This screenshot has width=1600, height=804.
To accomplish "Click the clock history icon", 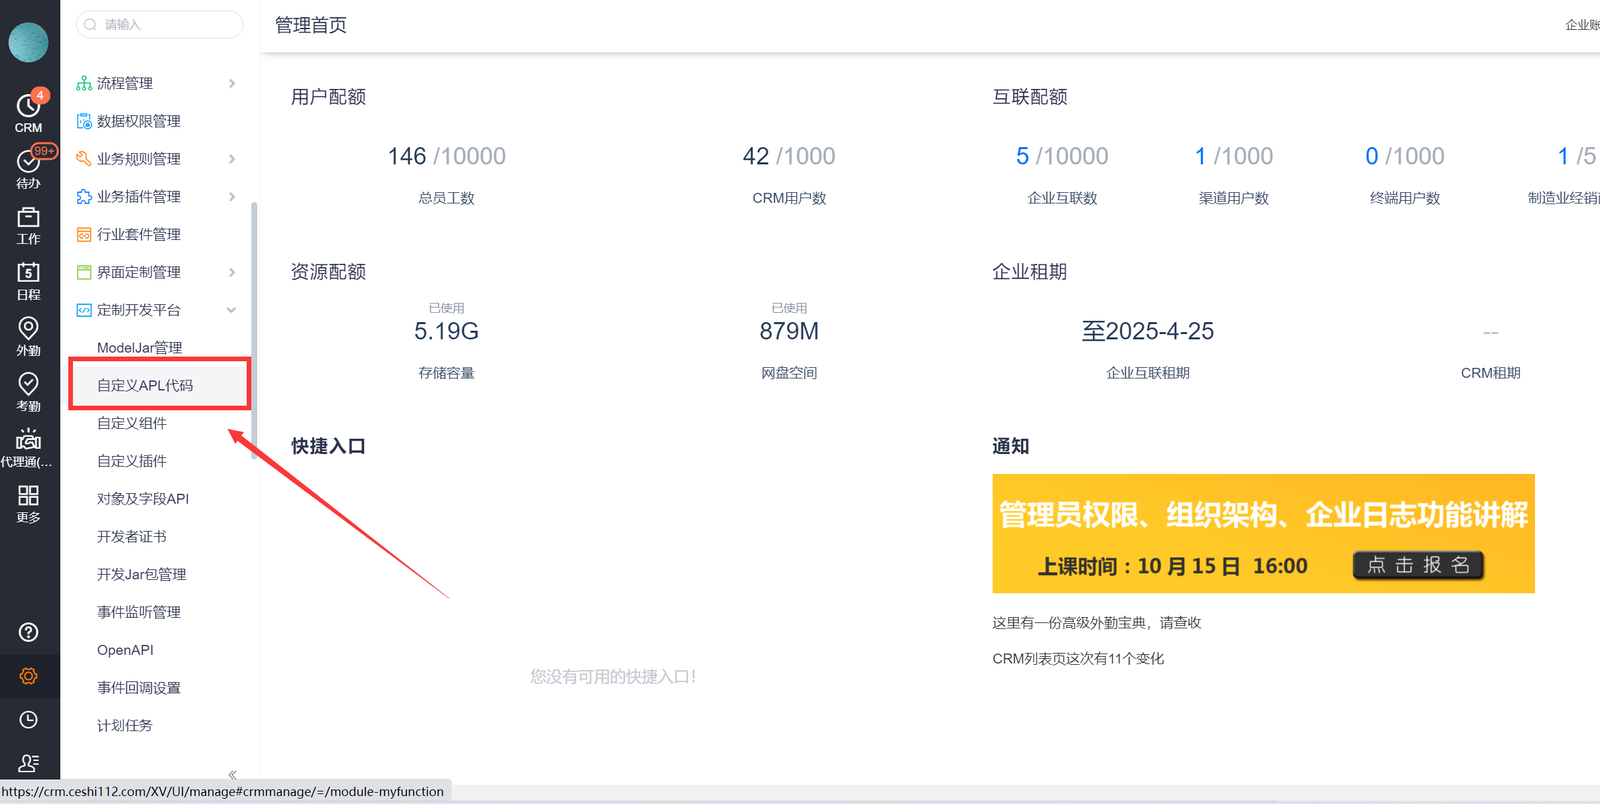I will coord(28,720).
